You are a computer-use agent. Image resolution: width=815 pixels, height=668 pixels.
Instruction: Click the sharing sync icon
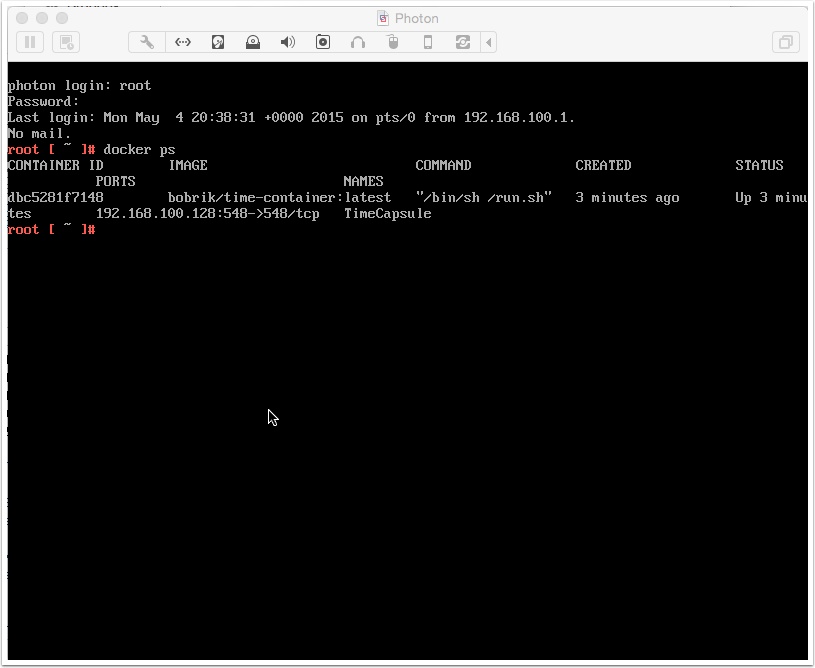click(x=463, y=42)
